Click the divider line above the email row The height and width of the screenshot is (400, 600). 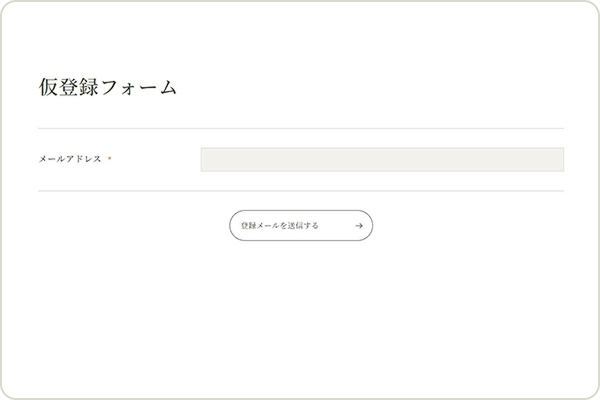point(300,129)
